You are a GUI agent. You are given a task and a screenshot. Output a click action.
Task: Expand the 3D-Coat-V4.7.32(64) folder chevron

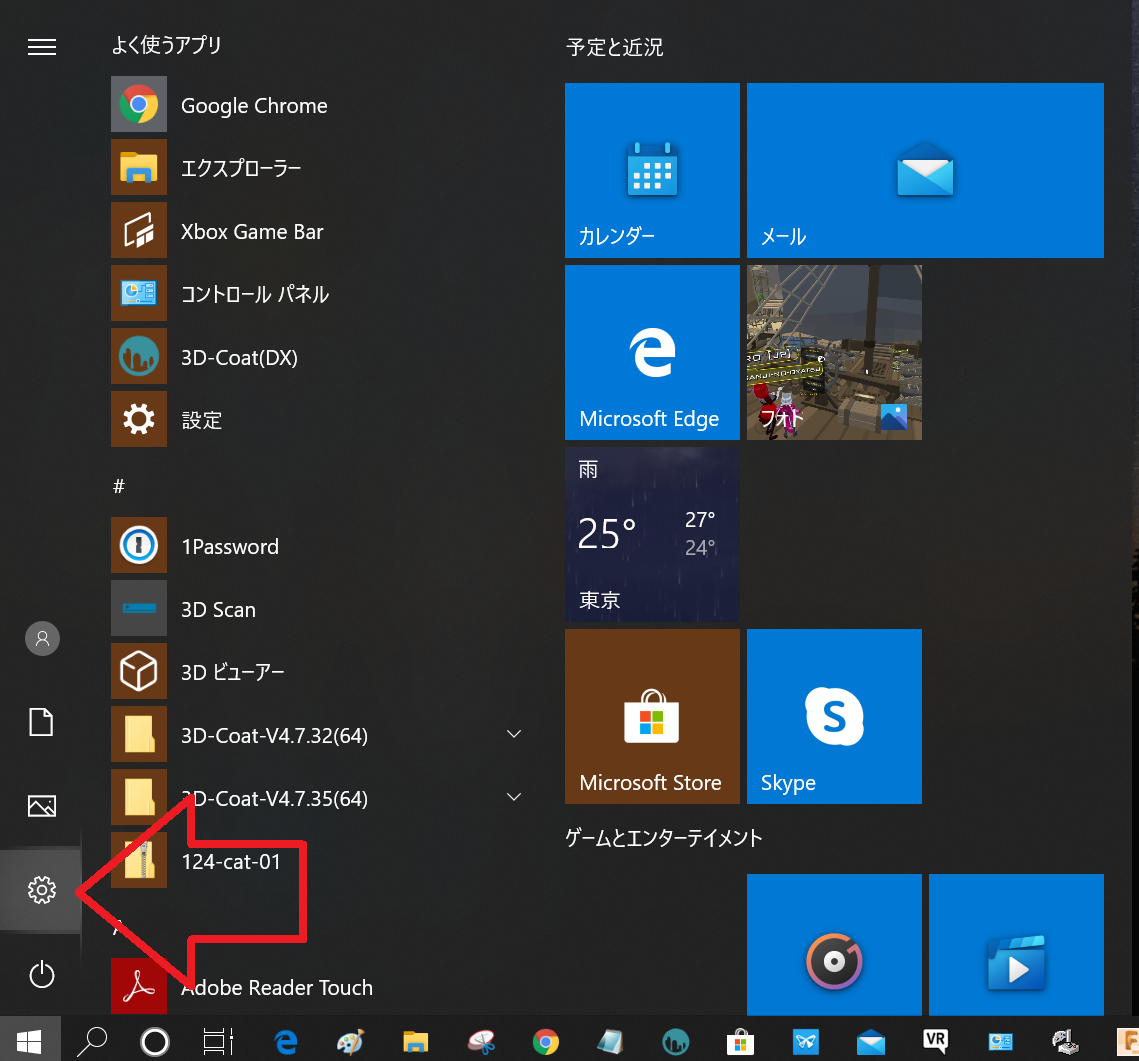(x=514, y=734)
